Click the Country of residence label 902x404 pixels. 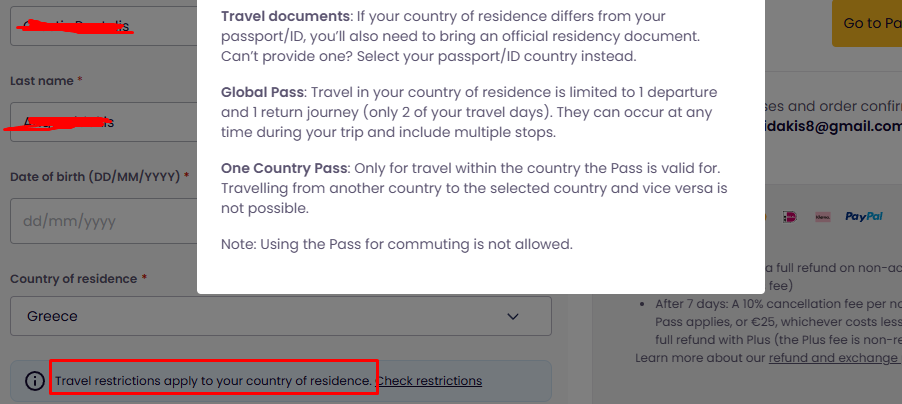[75, 277]
